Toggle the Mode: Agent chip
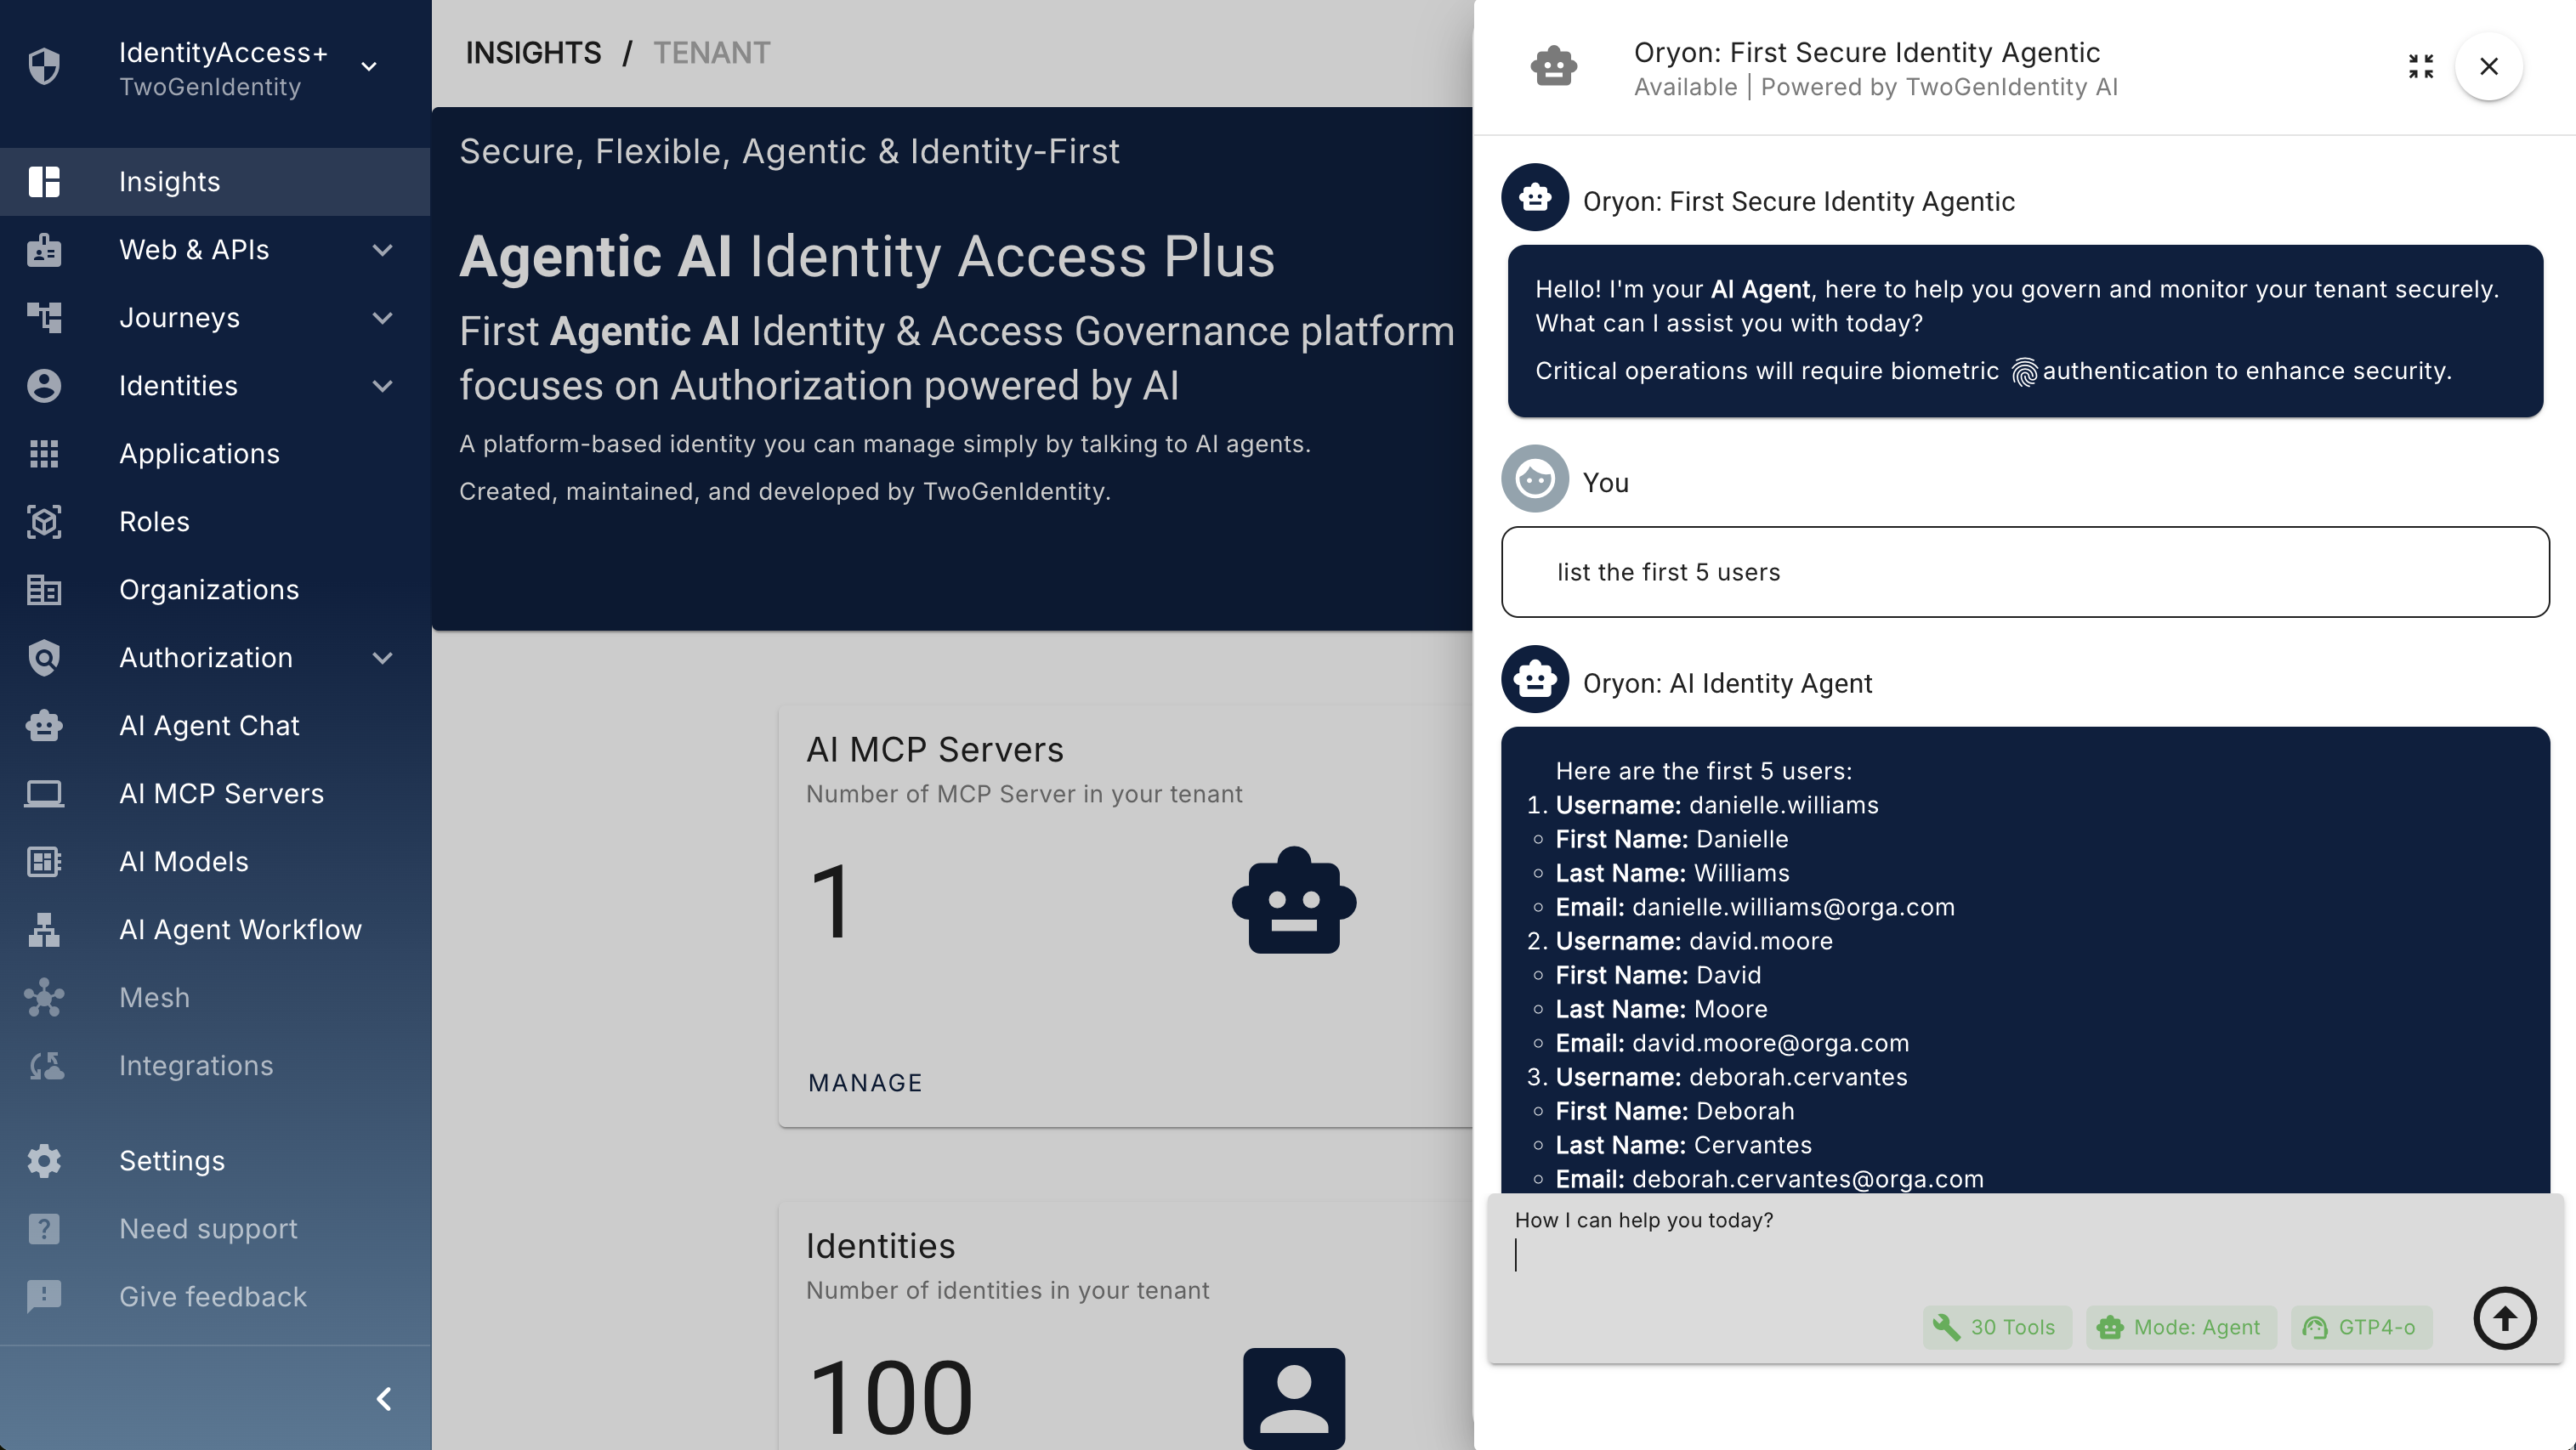The height and width of the screenshot is (1450, 2576). pyautogui.click(x=2181, y=1327)
